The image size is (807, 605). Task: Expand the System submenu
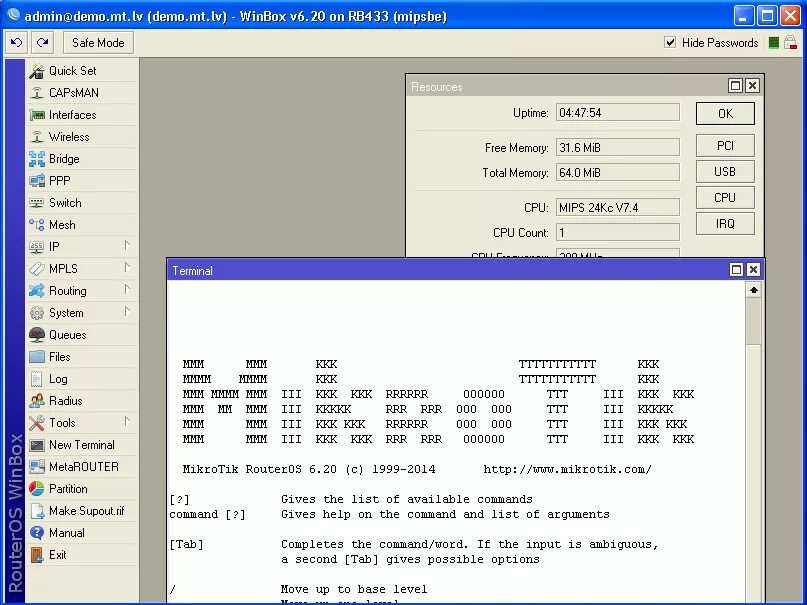(x=127, y=312)
